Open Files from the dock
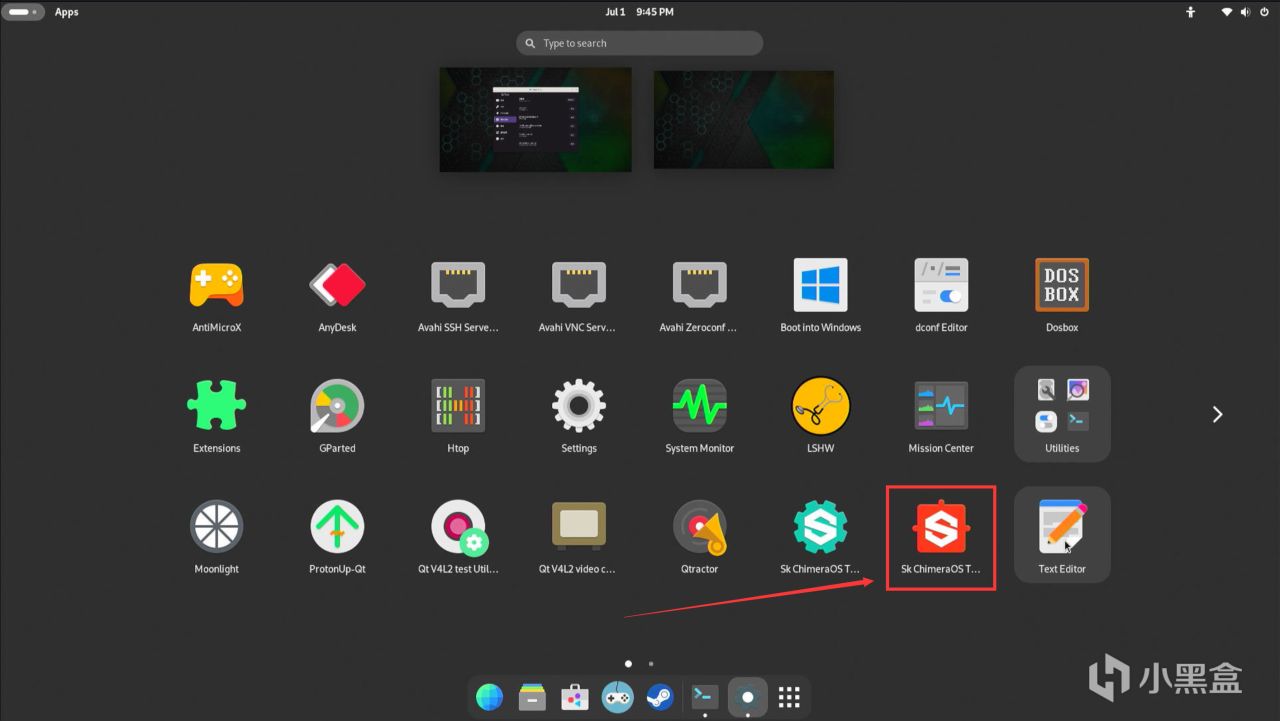Screen dimensions: 1280x721 pyautogui.click(x=532, y=697)
